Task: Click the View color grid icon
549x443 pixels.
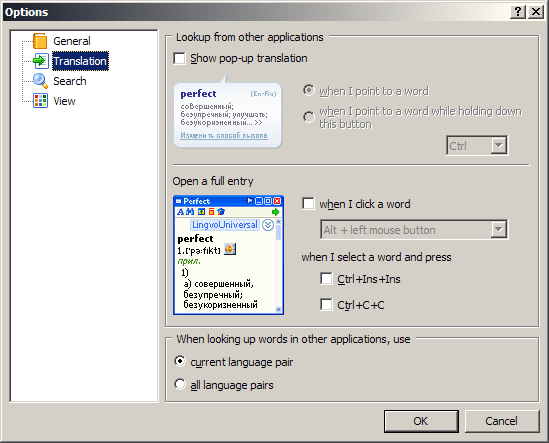Action: (x=40, y=101)
